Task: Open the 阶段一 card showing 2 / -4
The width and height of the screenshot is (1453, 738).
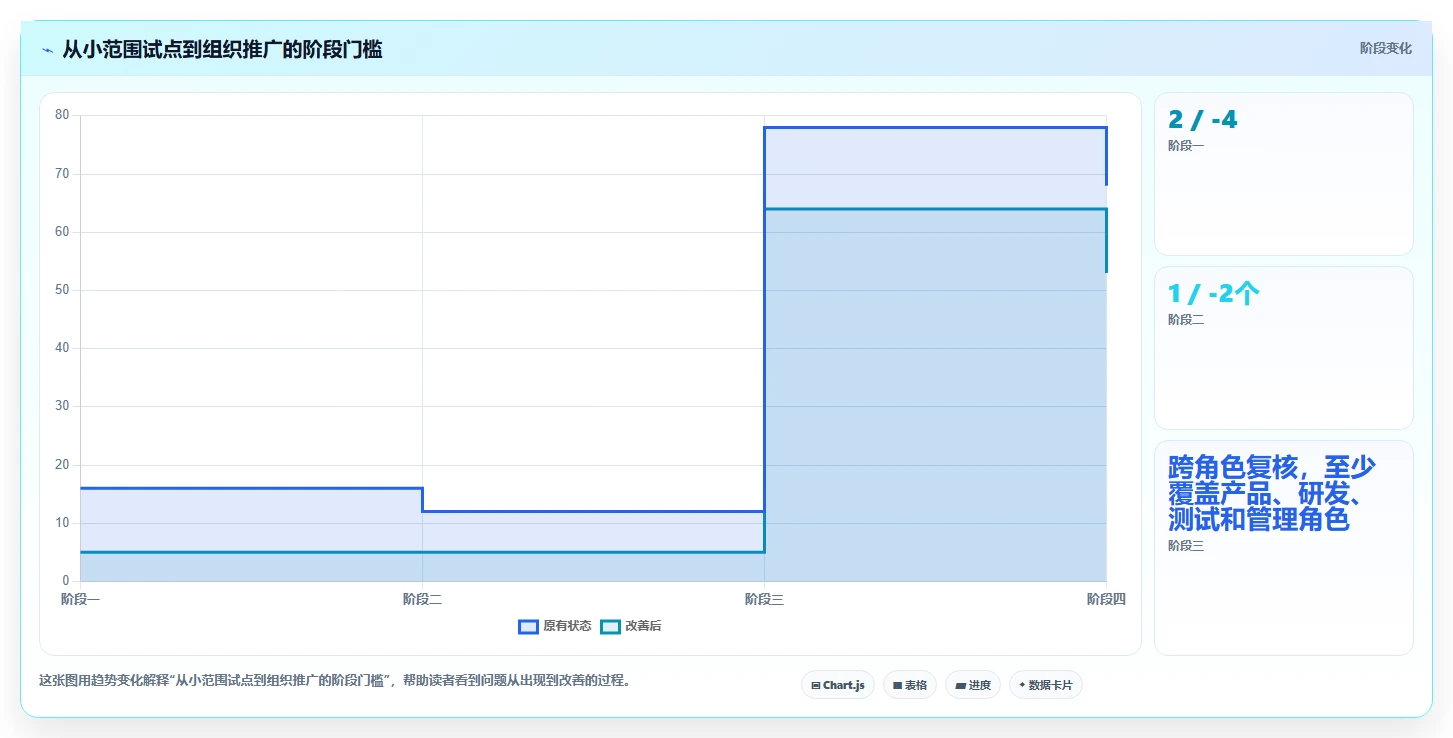Action: 1284,174
